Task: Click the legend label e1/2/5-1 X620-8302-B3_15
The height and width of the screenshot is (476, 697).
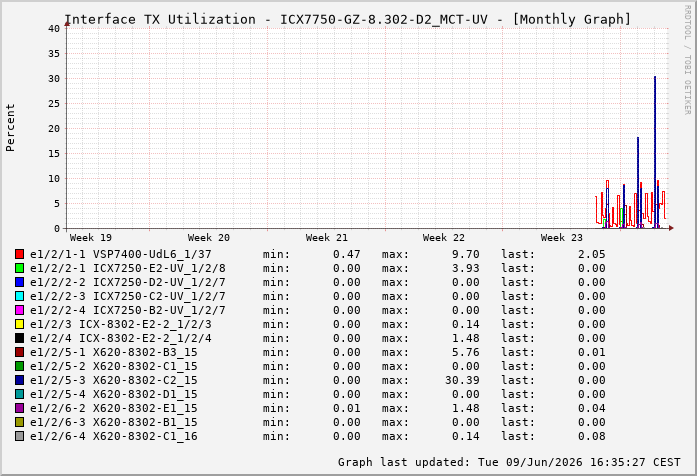Action: tap(113, 352)
